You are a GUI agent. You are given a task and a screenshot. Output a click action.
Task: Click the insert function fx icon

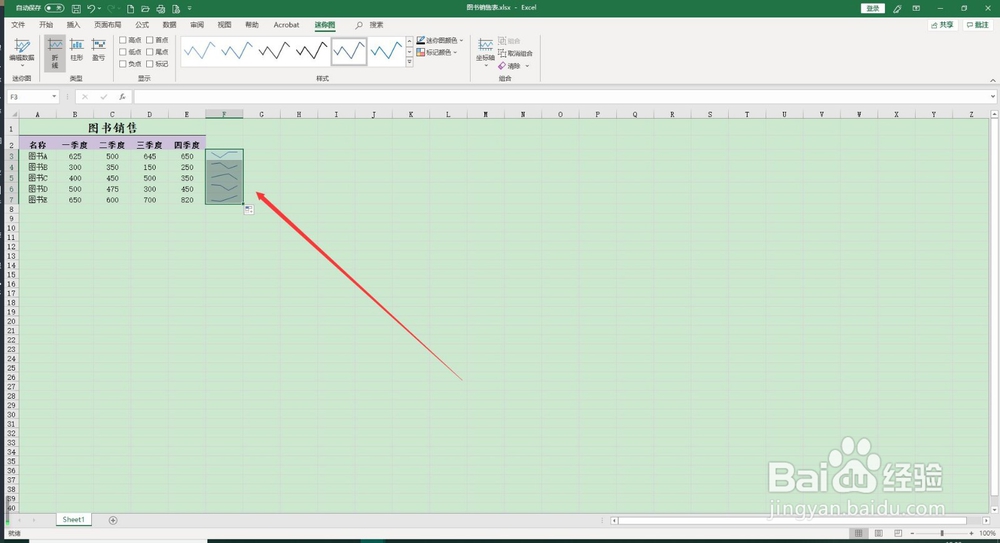[x=122, y=97]
